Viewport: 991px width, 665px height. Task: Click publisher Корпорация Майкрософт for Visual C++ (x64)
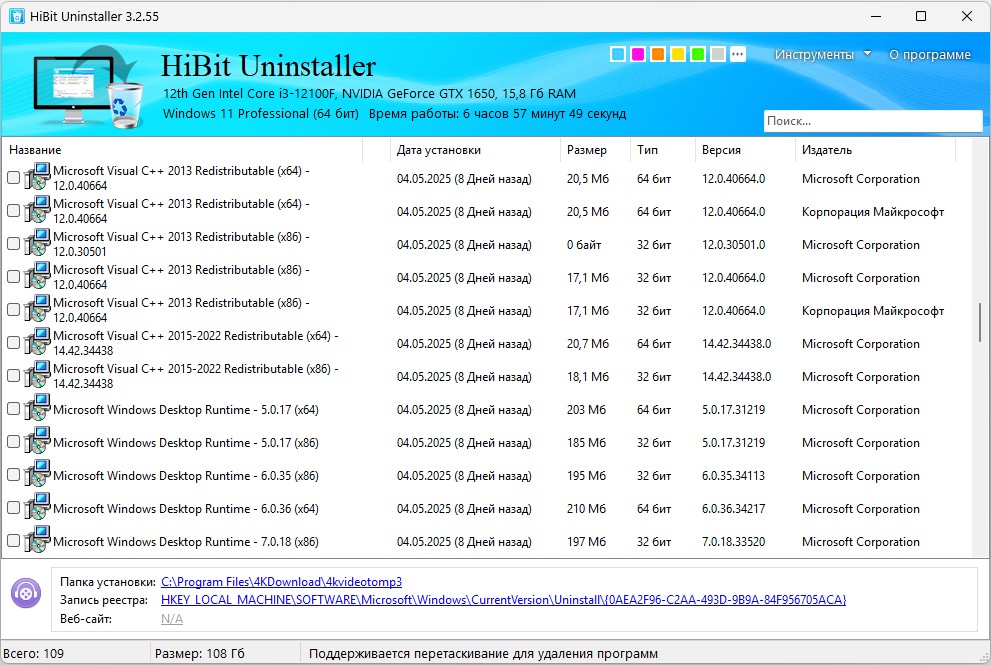click(873, 212)
